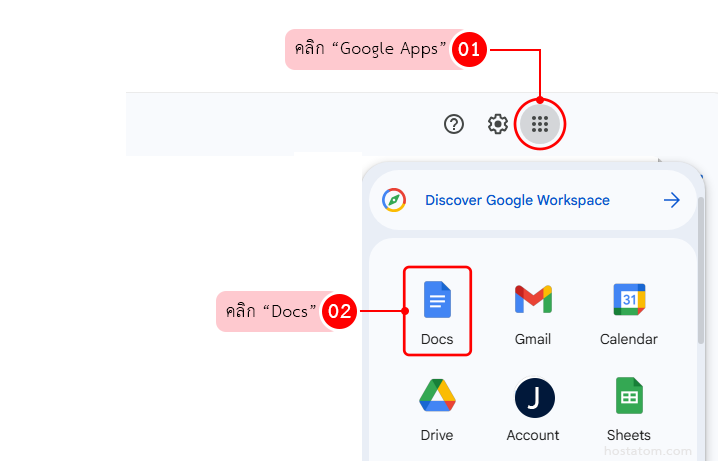Viewport: 720px width, 461px height.
Task: Click the "Drive" app label
Action: coord(437,435)
